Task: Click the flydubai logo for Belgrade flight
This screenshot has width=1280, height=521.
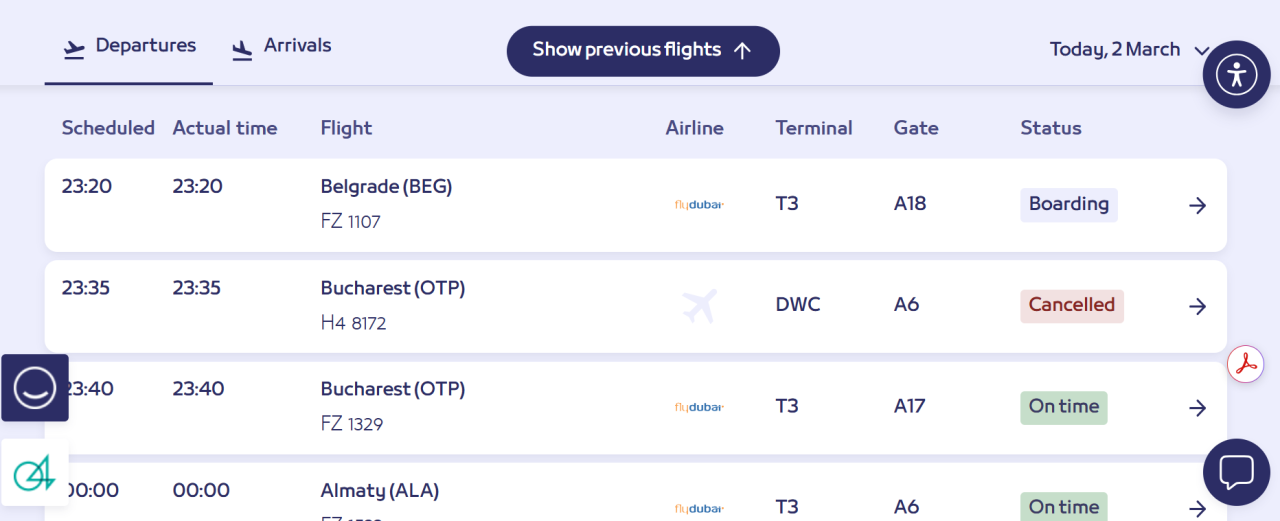Action: coord(698,205)
